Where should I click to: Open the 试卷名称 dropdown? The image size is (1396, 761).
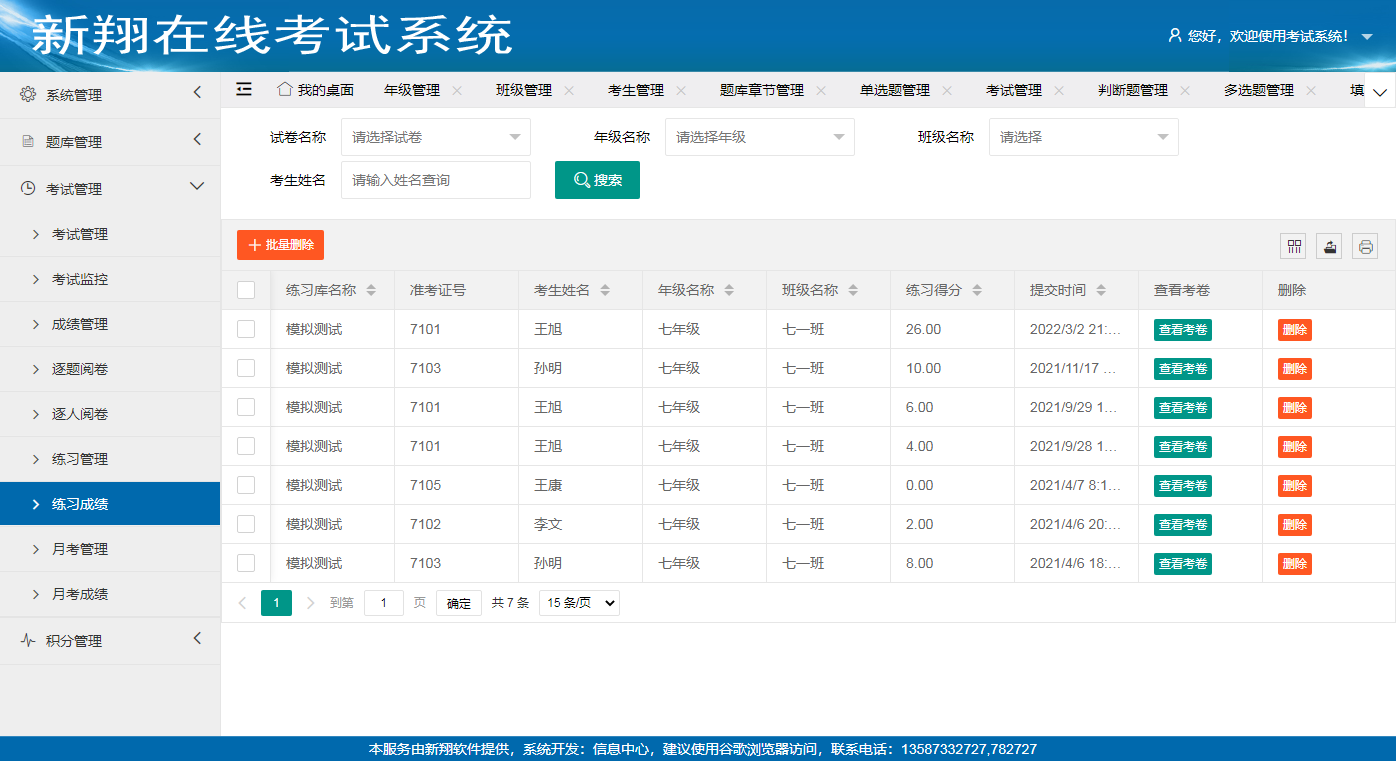pos(435,137)
